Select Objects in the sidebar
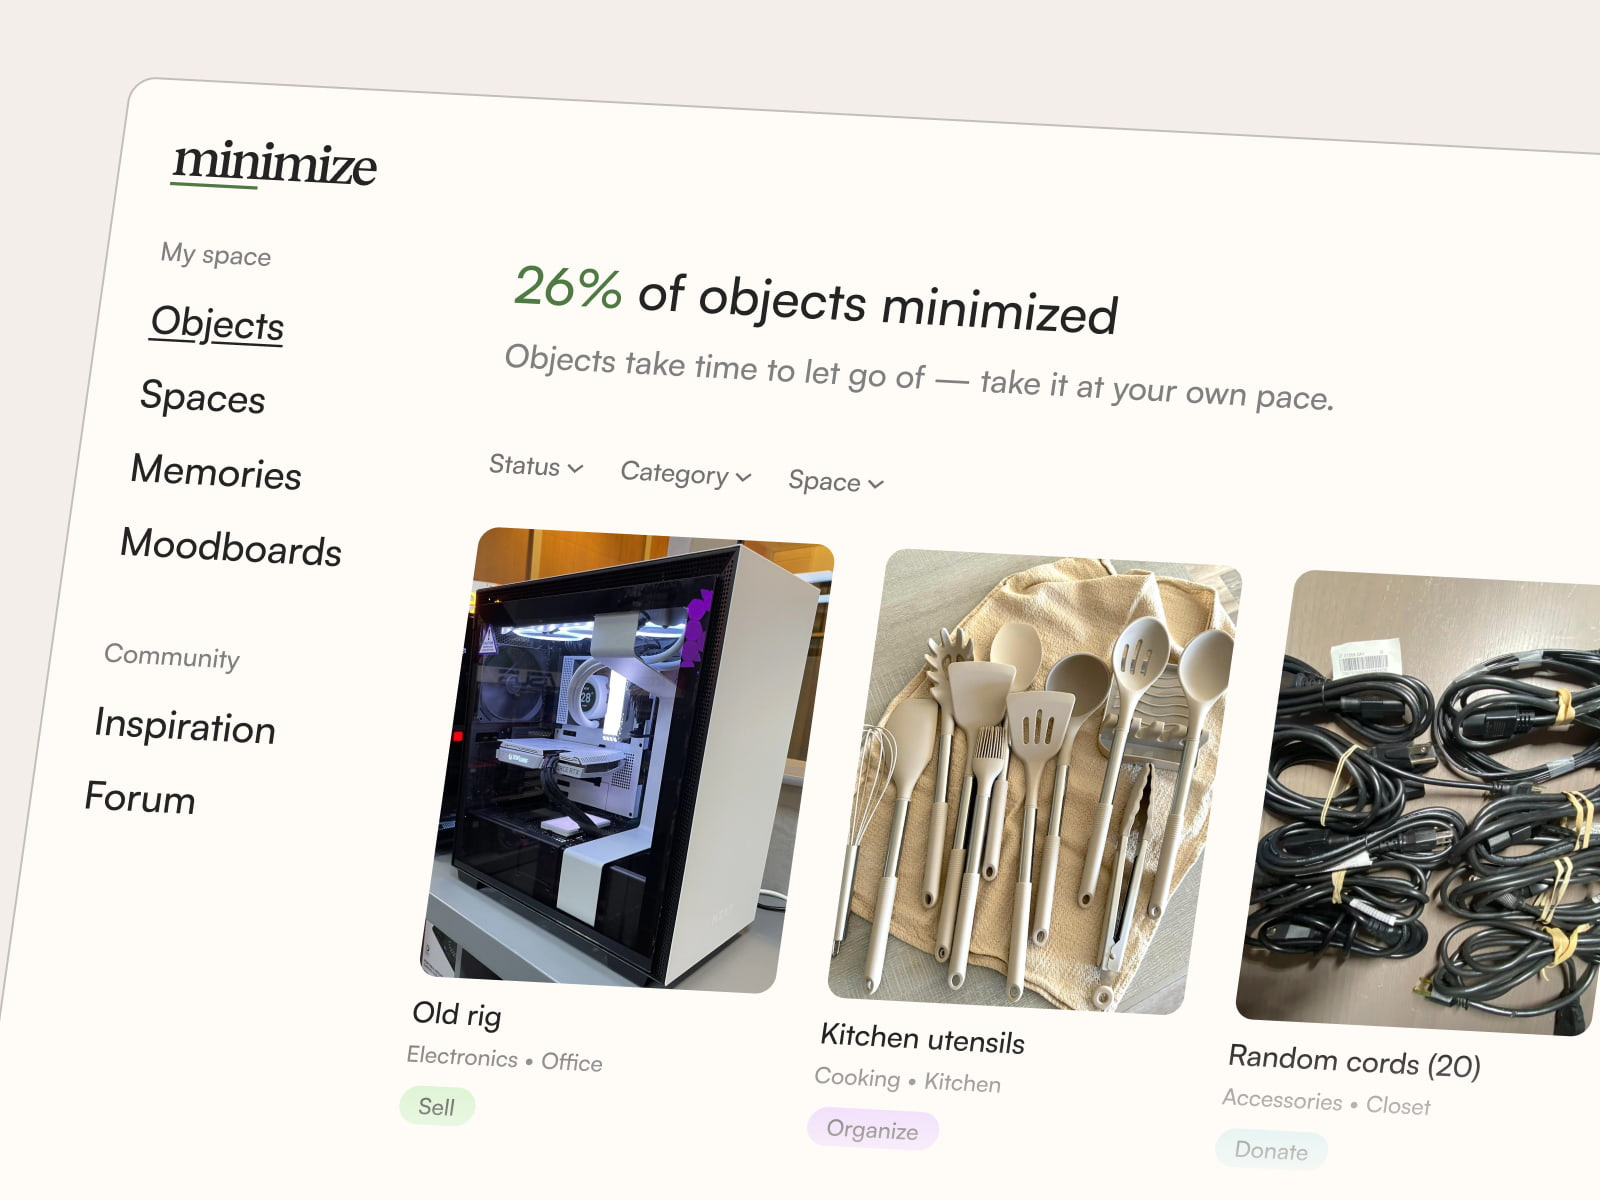 click(x=217, y=324)
